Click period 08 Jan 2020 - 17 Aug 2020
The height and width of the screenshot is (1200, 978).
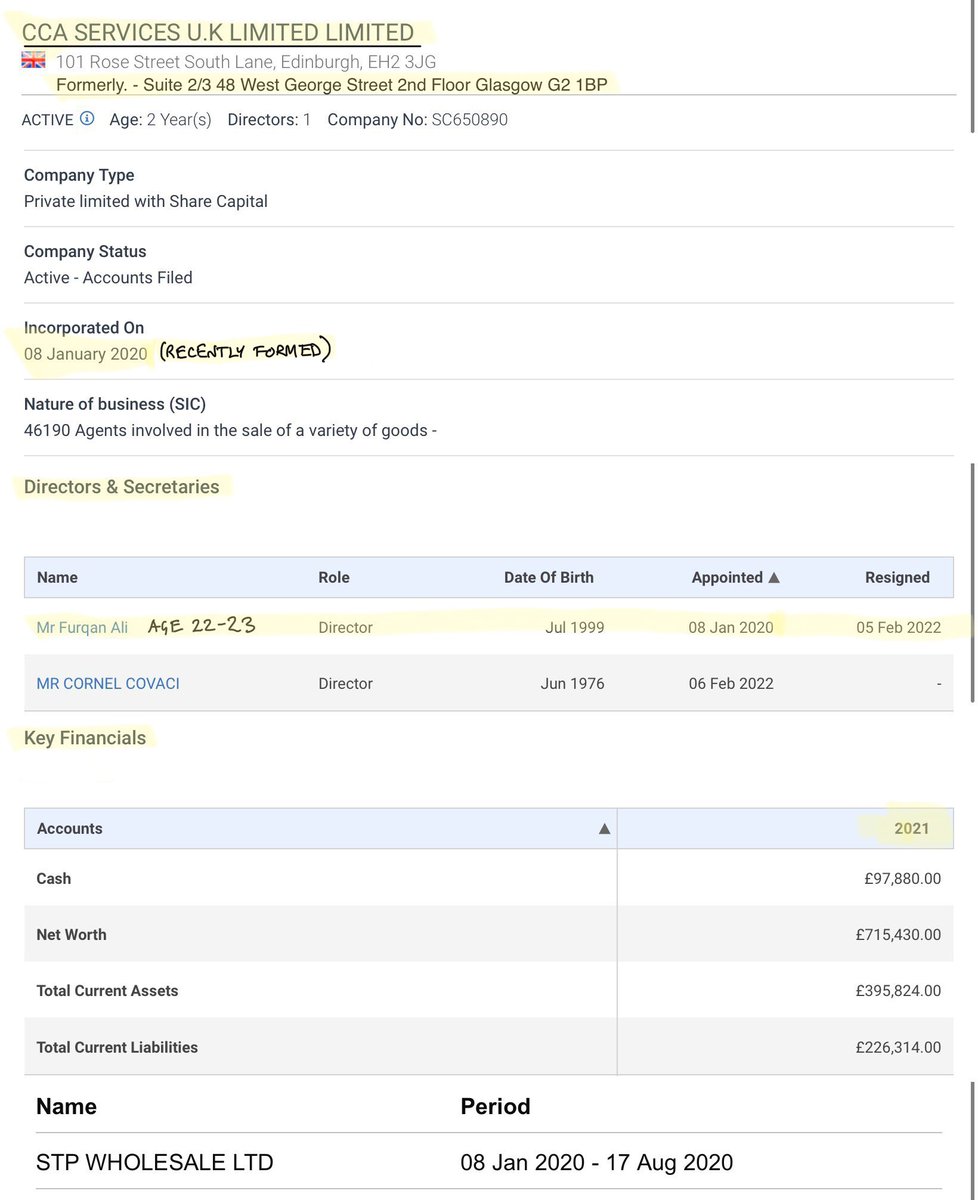pyautogui.click(x=597, y=1163)
